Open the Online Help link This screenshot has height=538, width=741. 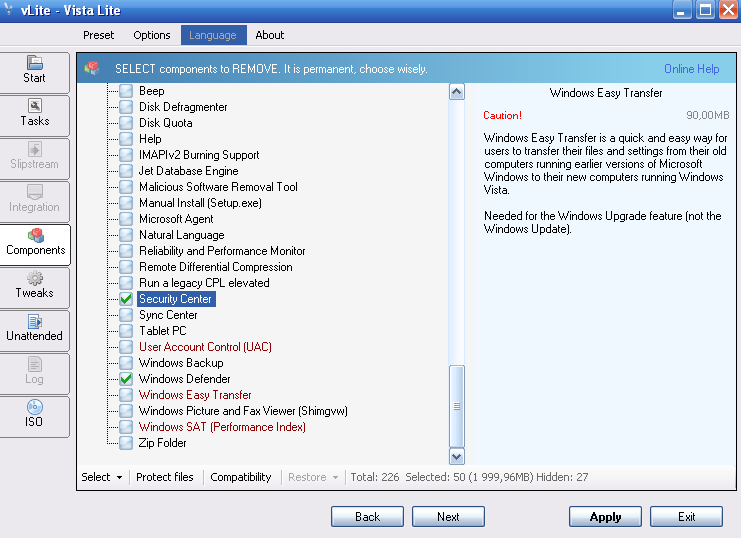(691, 69)
